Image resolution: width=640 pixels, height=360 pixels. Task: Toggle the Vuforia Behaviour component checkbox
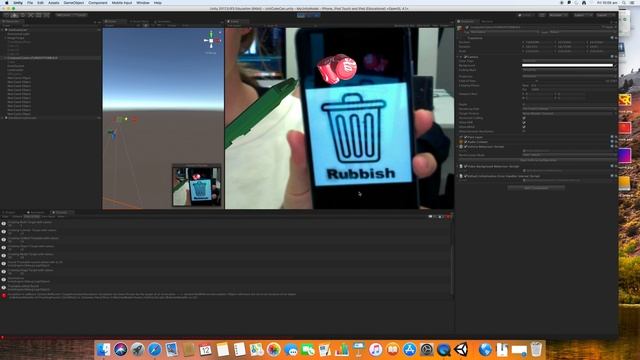point(465,147)
